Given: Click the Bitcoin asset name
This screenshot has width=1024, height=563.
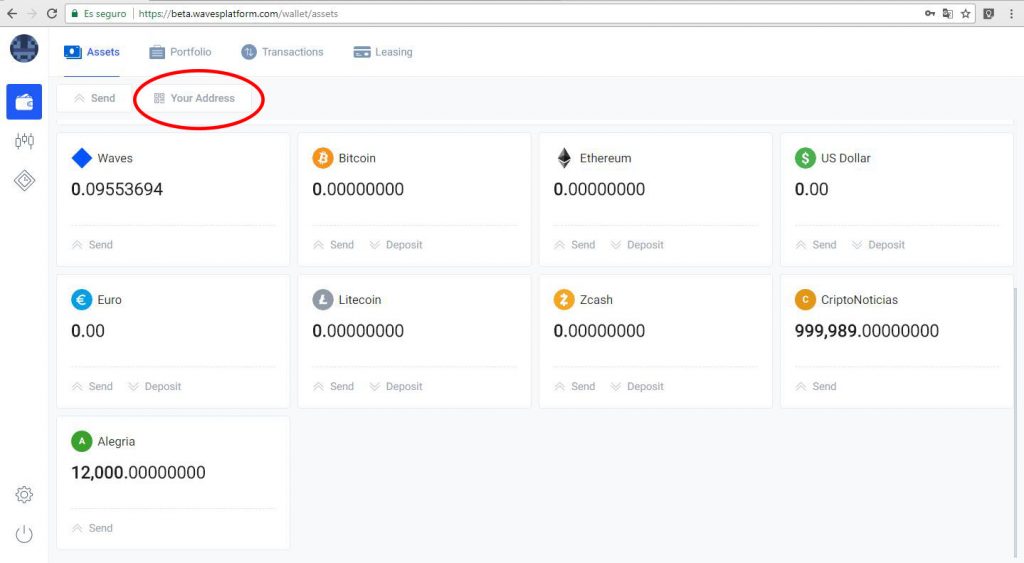Looking at the screenshot, I should [357, 158].
